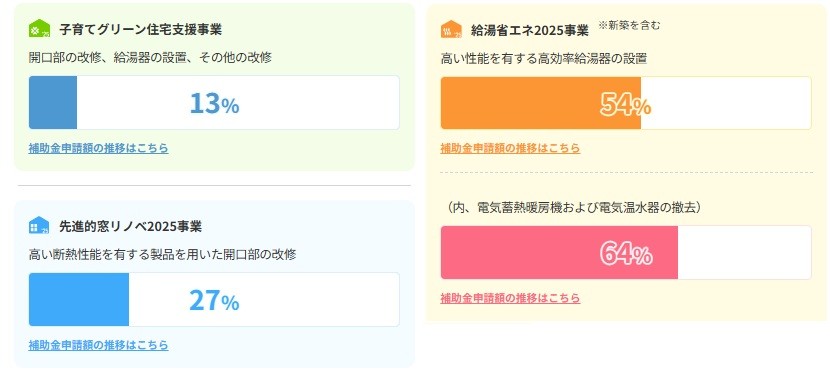Select the 子育てグリーン住宅支援事業 heading
The width and height of the screenshot is (830, 390).
[140, 29]
